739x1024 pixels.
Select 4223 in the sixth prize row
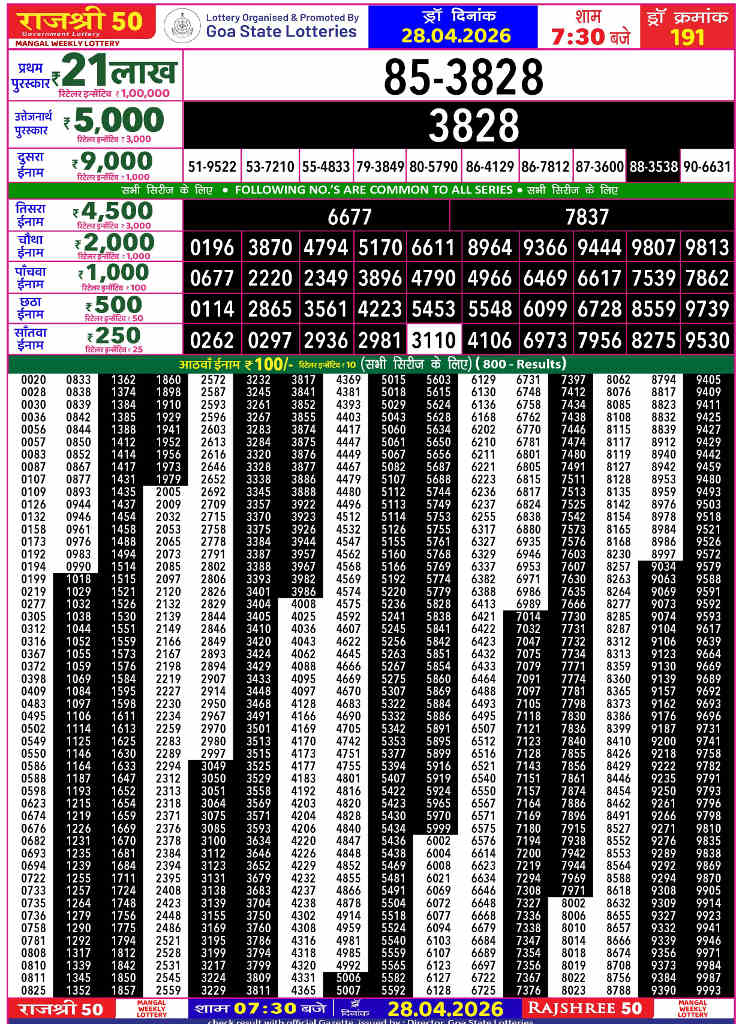pos(380,309)
